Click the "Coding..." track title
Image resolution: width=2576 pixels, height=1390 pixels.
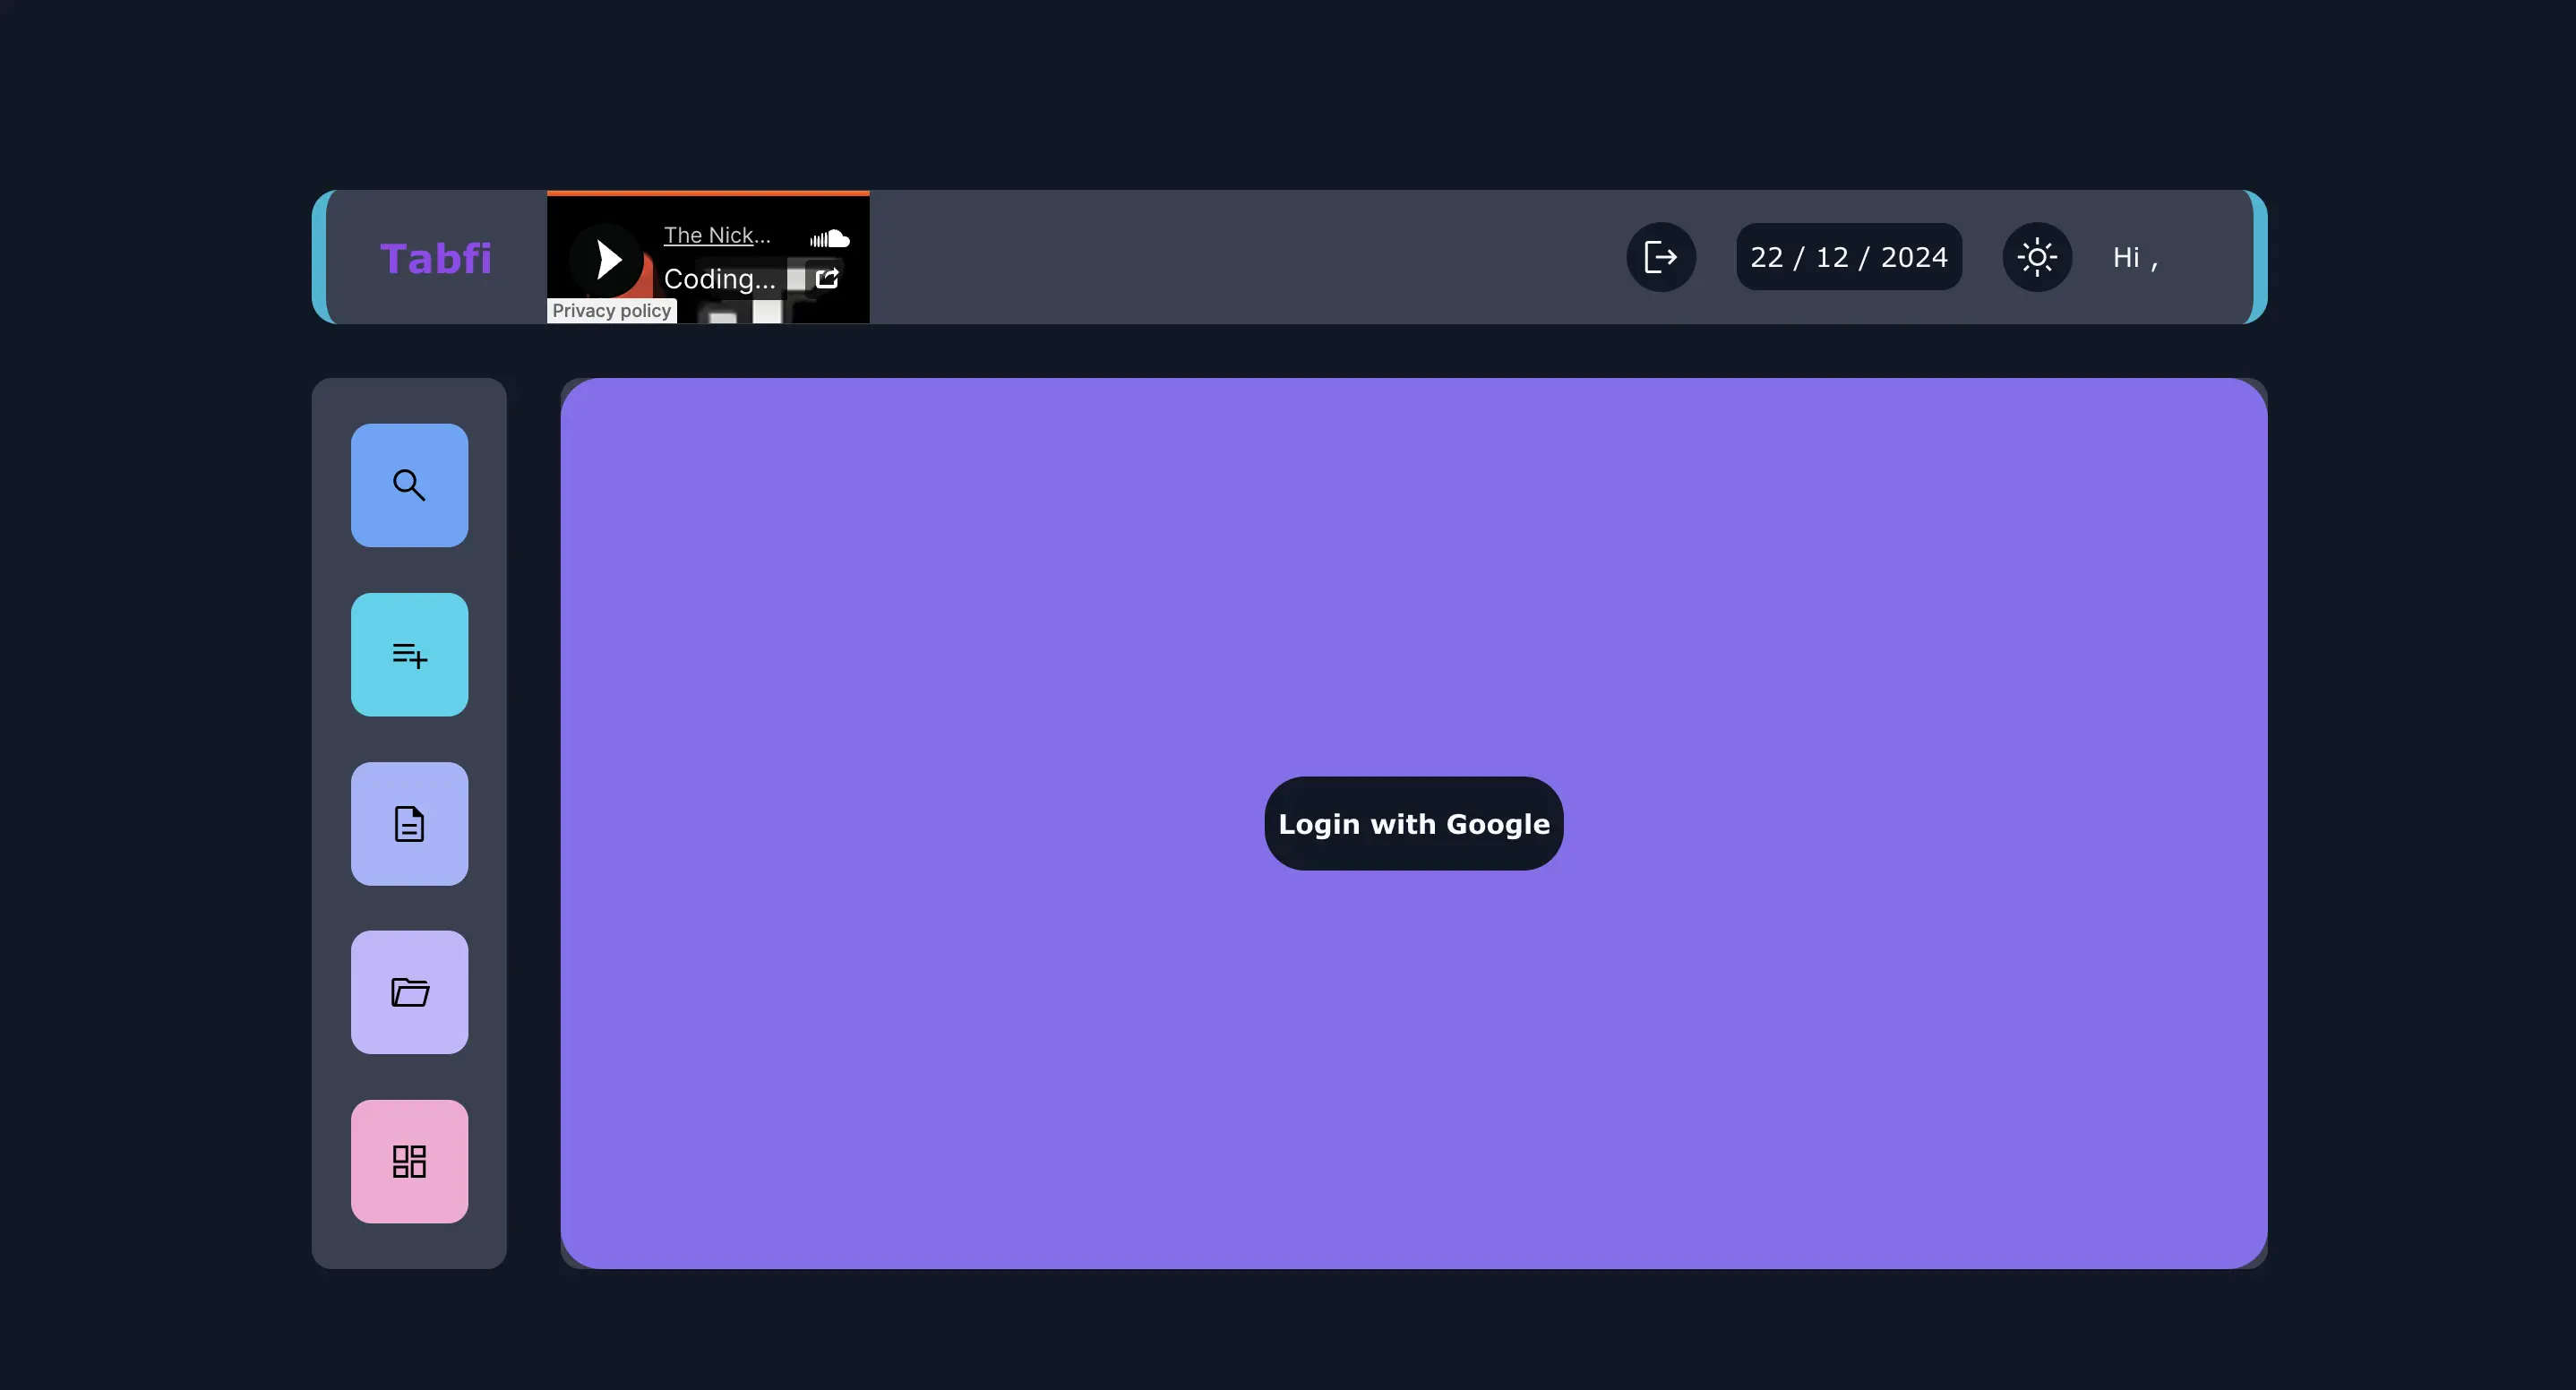click(719, 279)
